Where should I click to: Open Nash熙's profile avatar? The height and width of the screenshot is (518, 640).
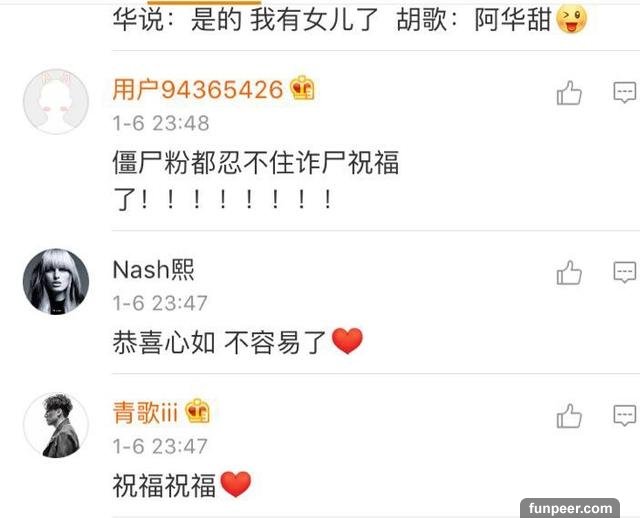tap(56, 282)
